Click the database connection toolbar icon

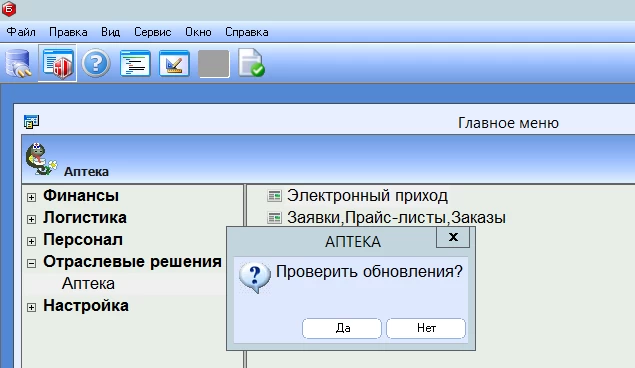coord(18,63)
